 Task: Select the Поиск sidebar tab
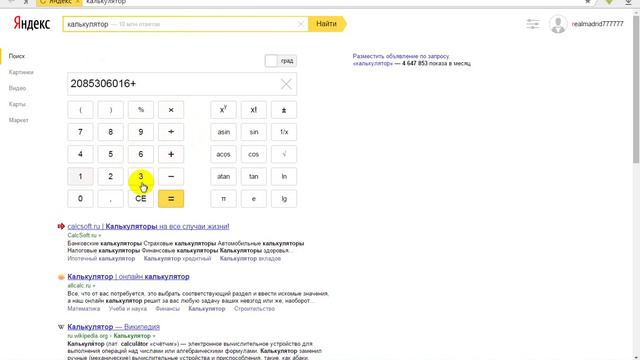point(17,56)
